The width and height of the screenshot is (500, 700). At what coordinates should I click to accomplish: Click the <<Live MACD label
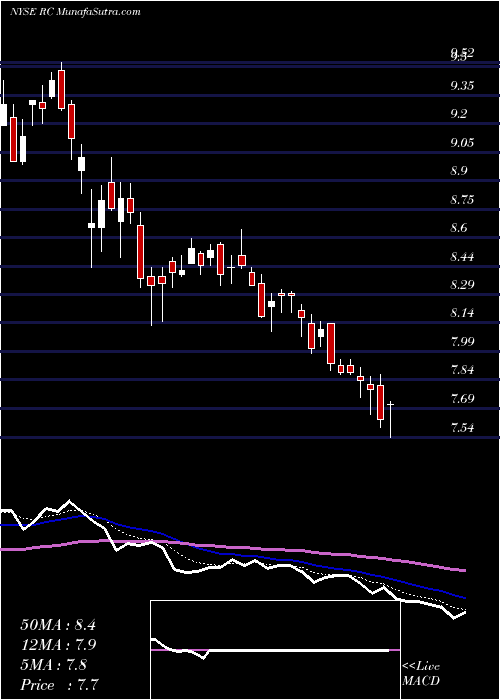tap(421, 674)
